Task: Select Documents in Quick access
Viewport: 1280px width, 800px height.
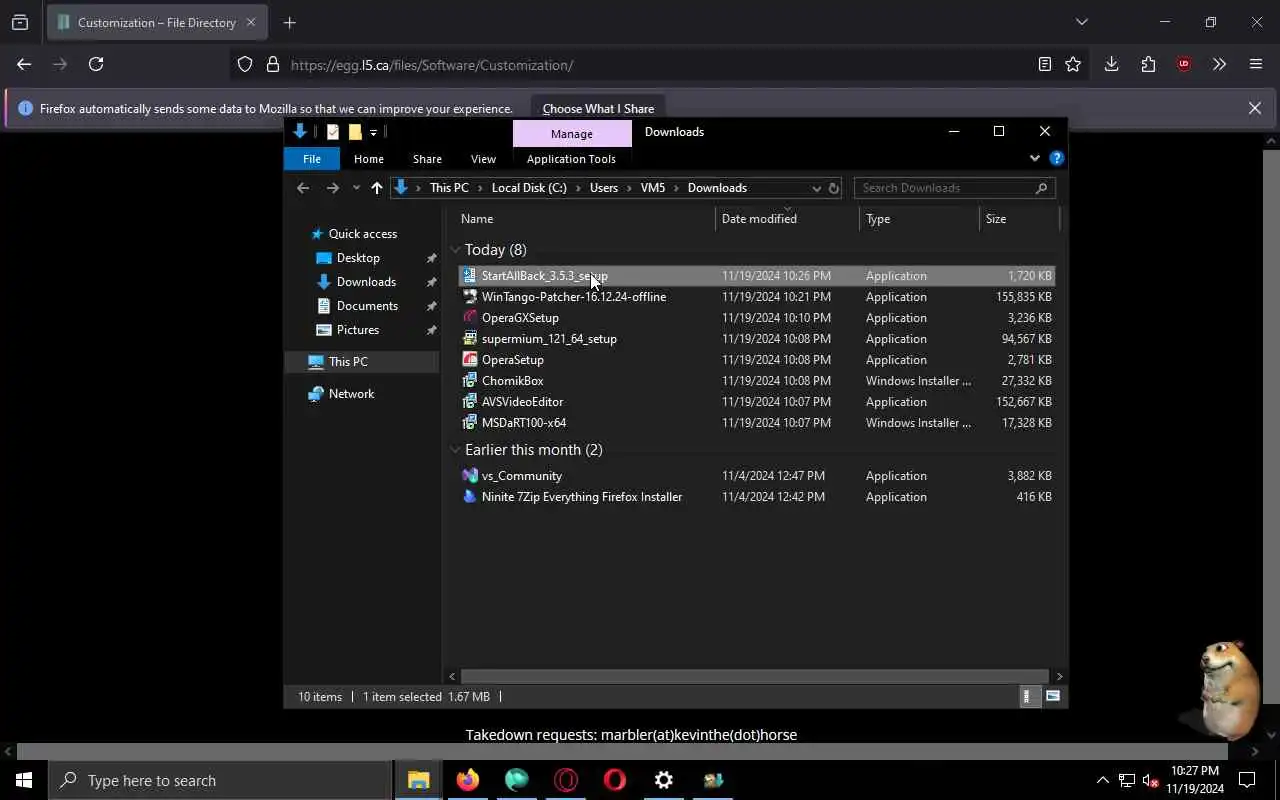Action: (367, 306)
